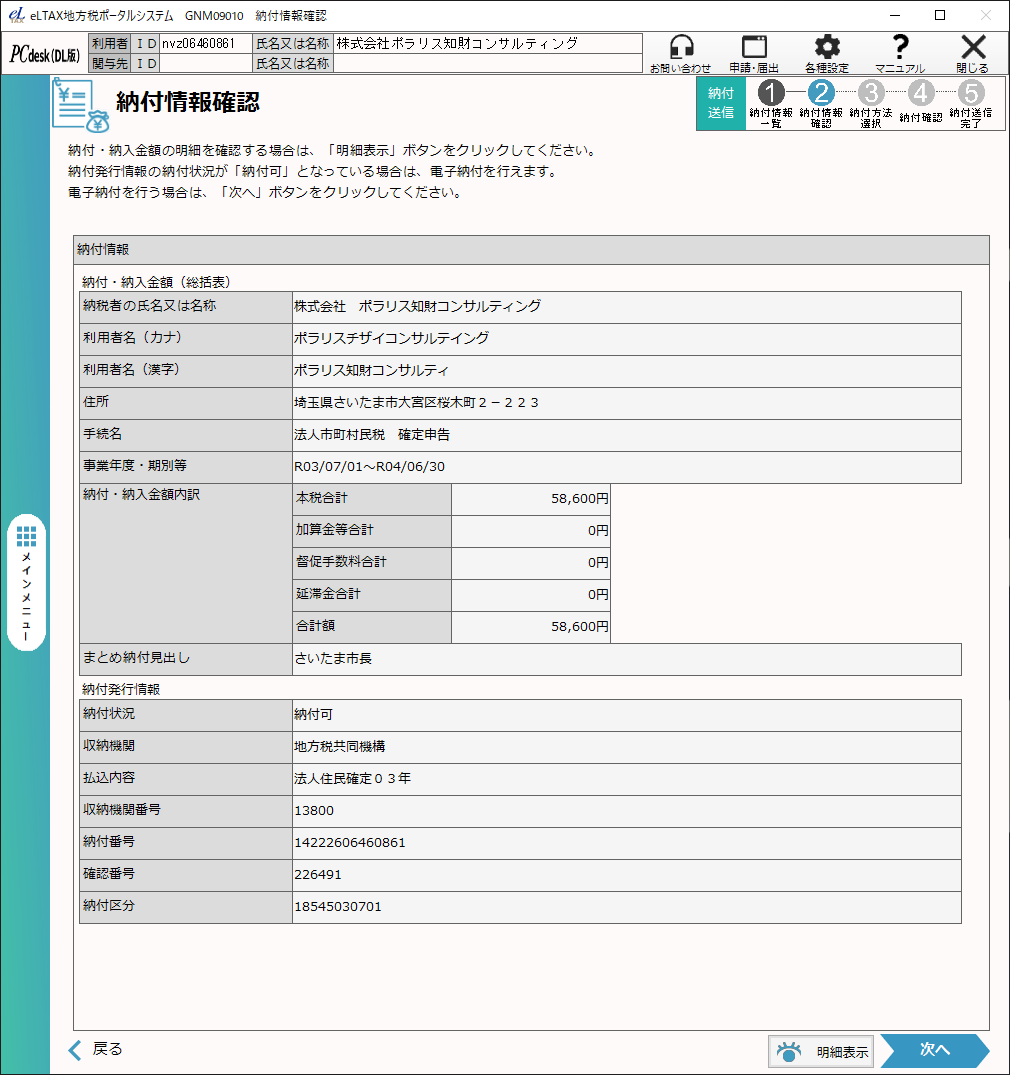This screenshot has width=1010, height=1075.
Task: Click the 延滞金合計 value 0円
Action: tap(531, 594)
